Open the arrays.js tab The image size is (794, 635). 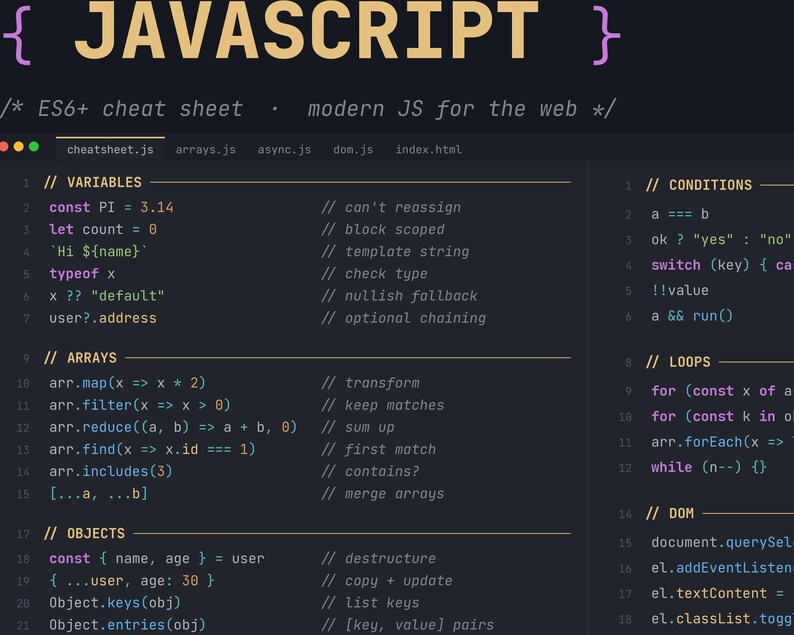coord(206,149)
